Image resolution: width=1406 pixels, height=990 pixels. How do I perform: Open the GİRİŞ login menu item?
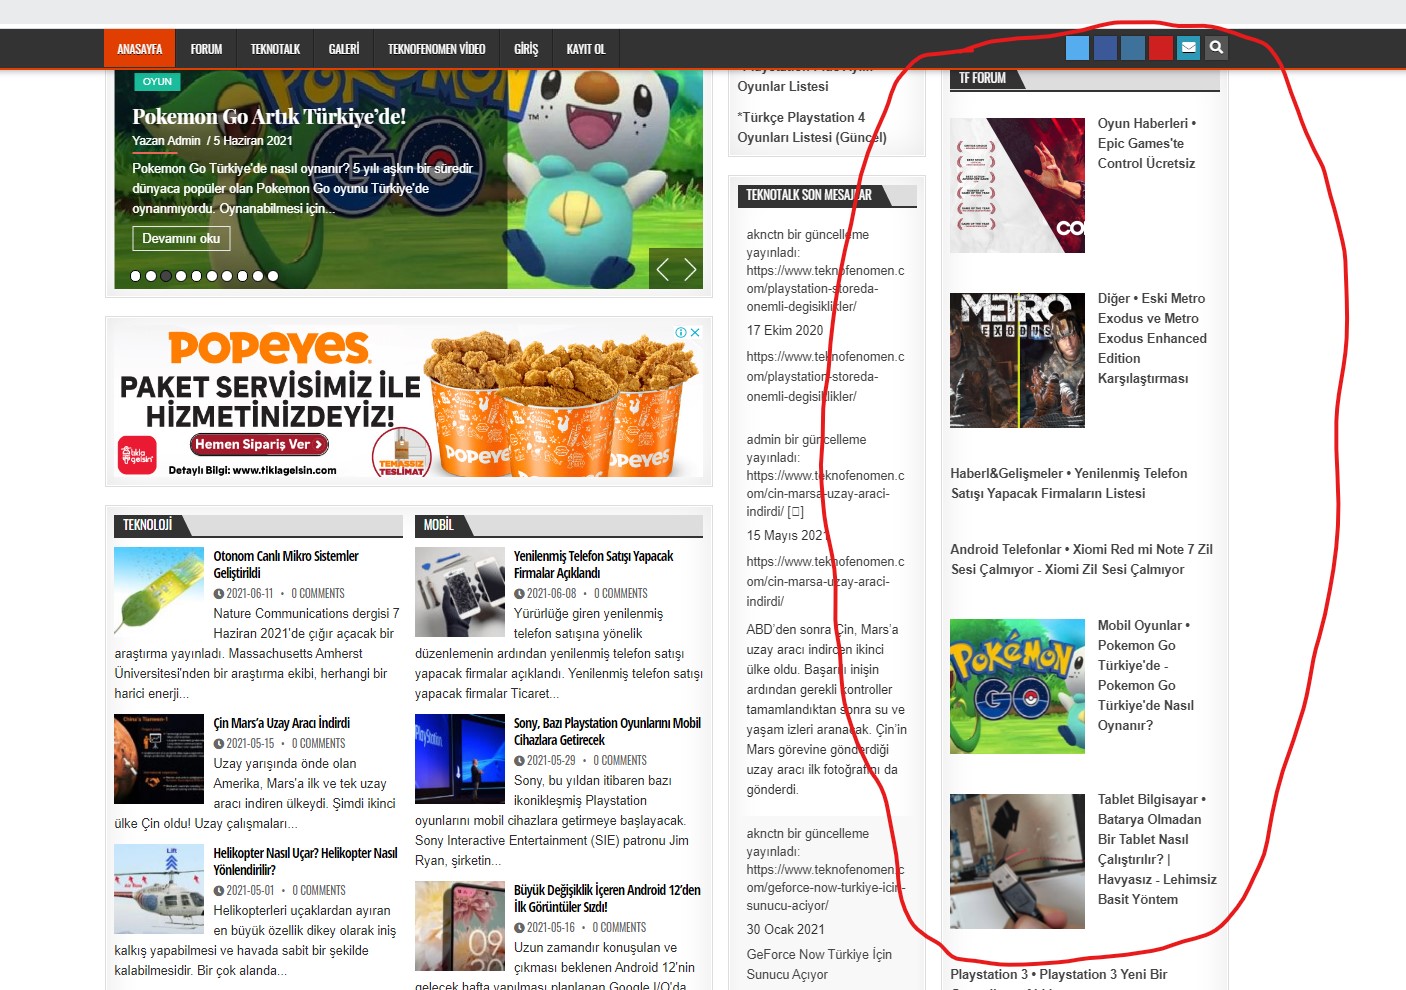click(x=526, y=49)
